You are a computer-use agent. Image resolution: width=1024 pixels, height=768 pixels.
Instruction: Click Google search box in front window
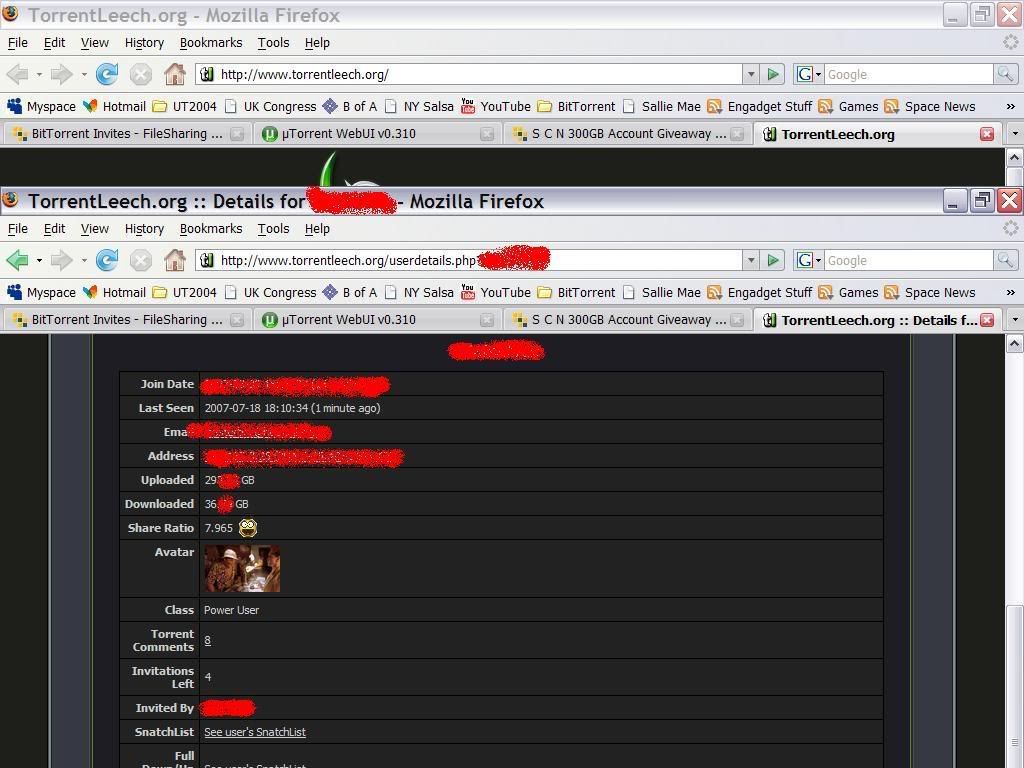click(908, 261)
